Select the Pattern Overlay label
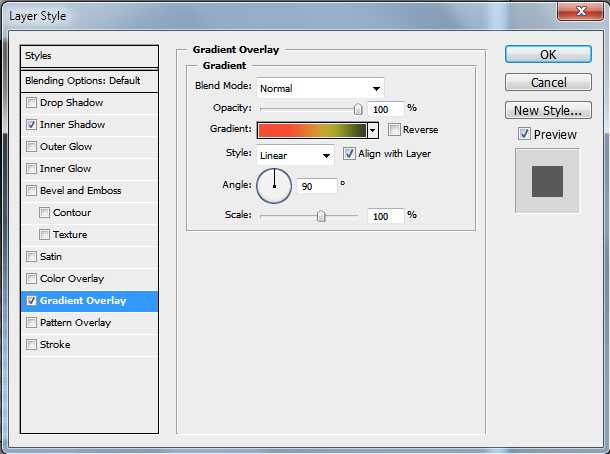Viewport: 610px width, 454px height. (x=75, y=323)
